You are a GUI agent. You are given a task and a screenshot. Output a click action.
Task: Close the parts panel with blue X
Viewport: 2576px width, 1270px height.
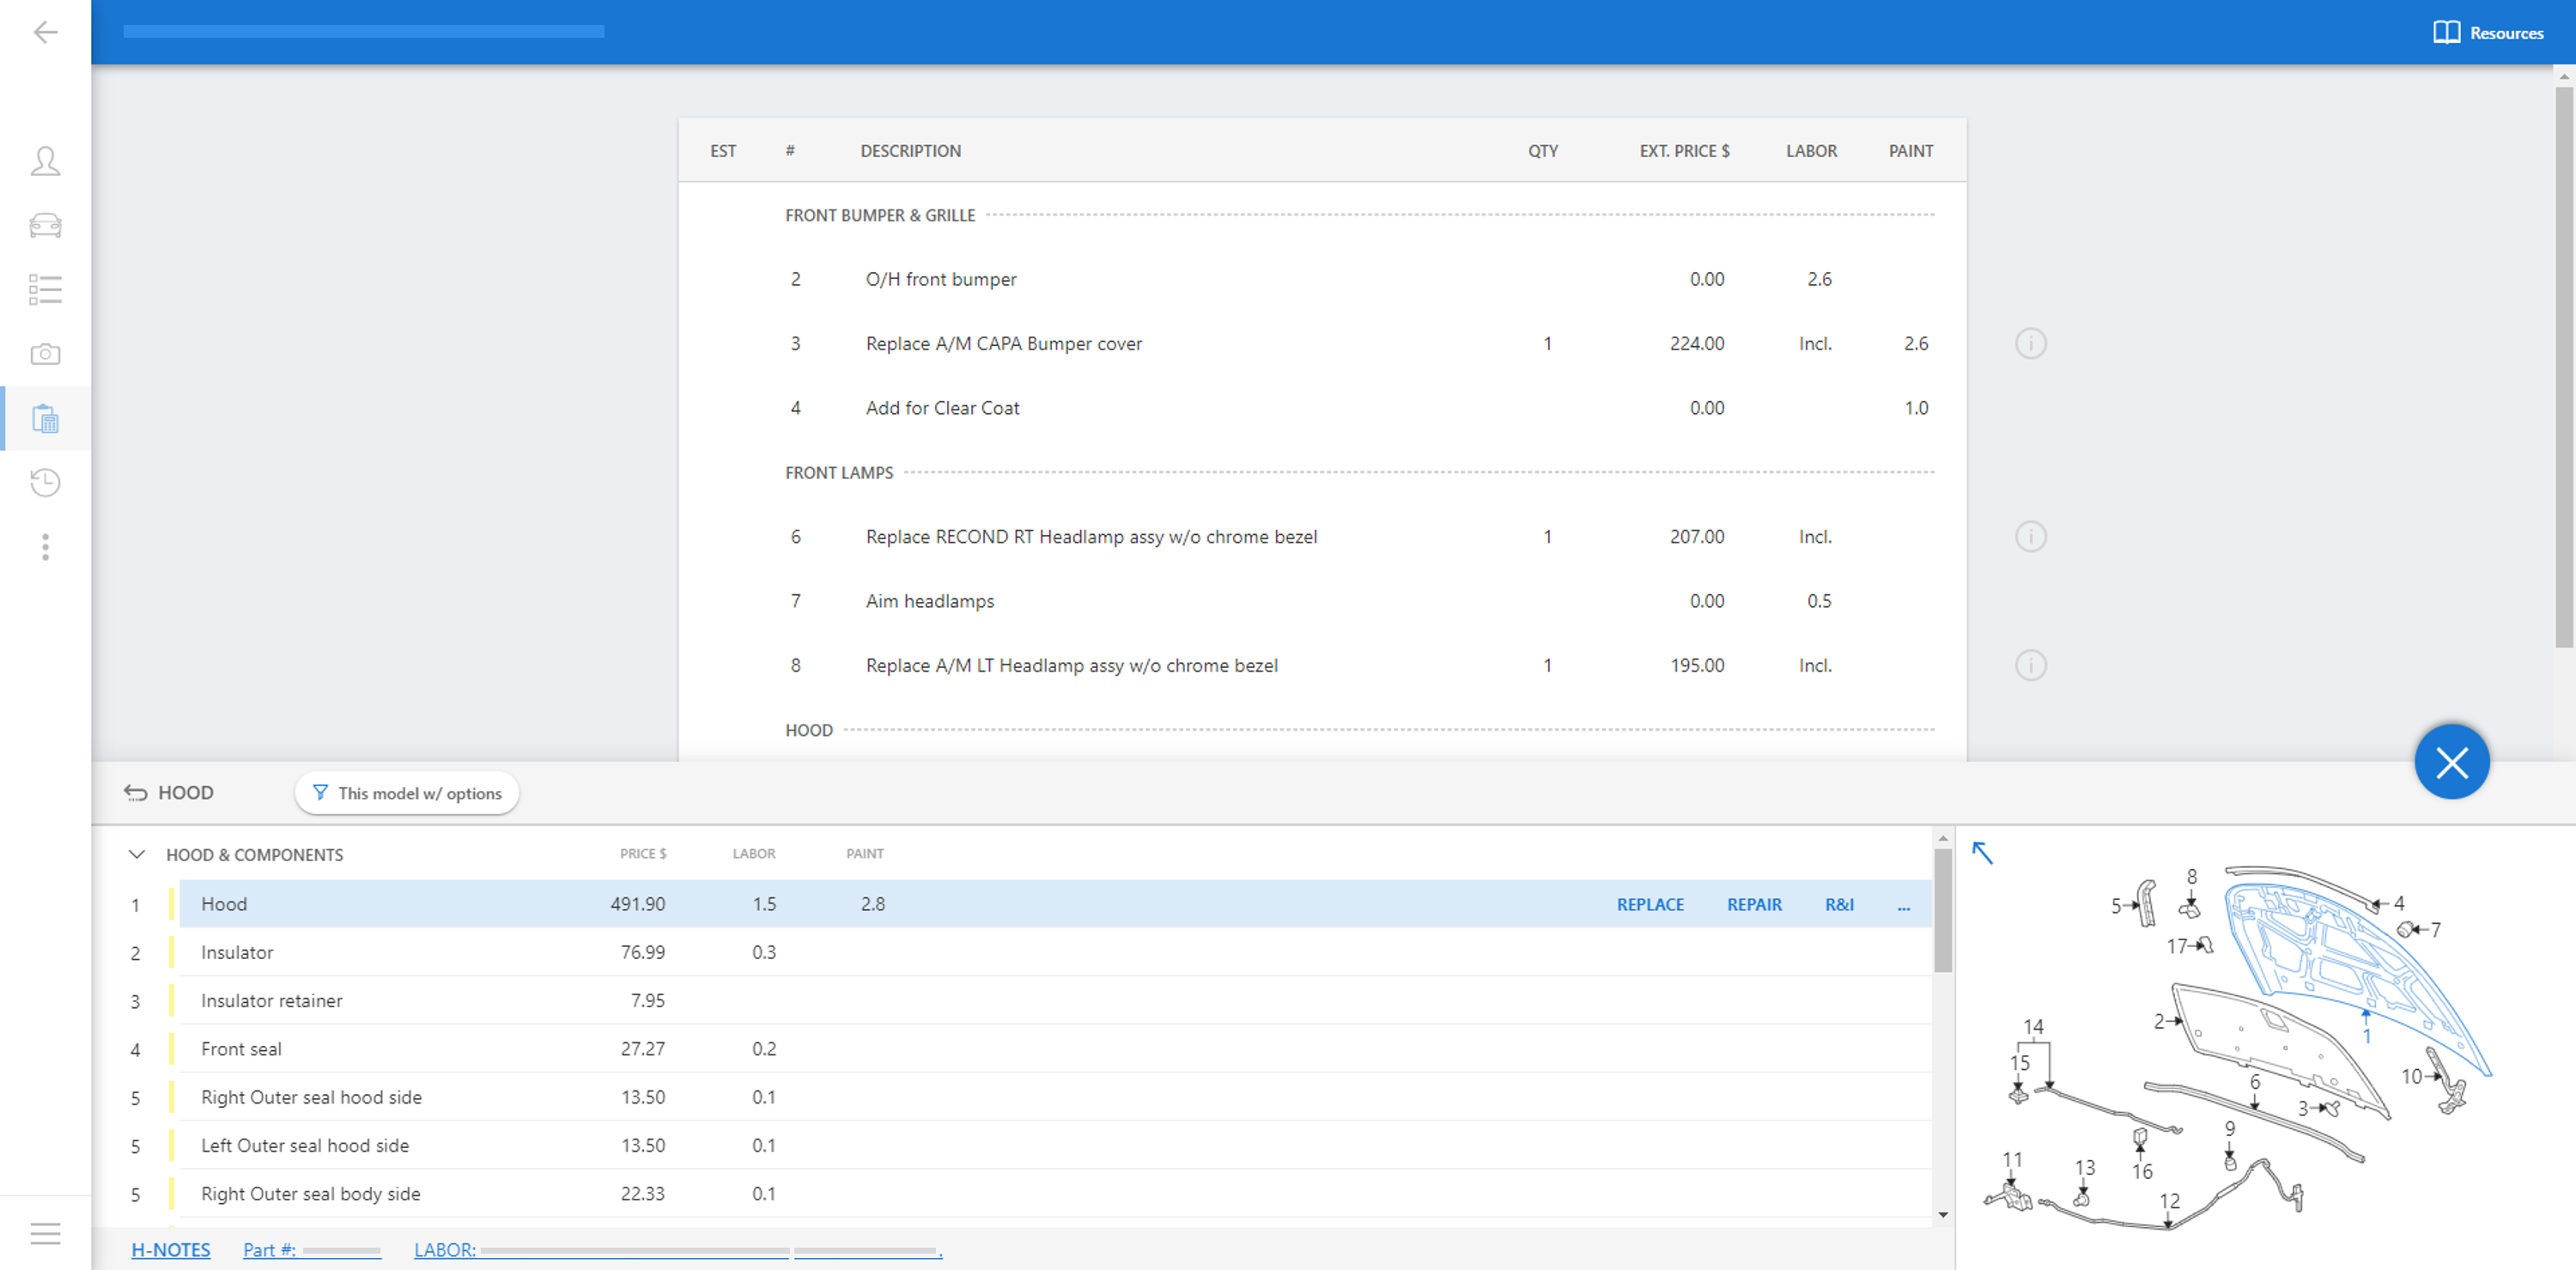(2451, 763)
